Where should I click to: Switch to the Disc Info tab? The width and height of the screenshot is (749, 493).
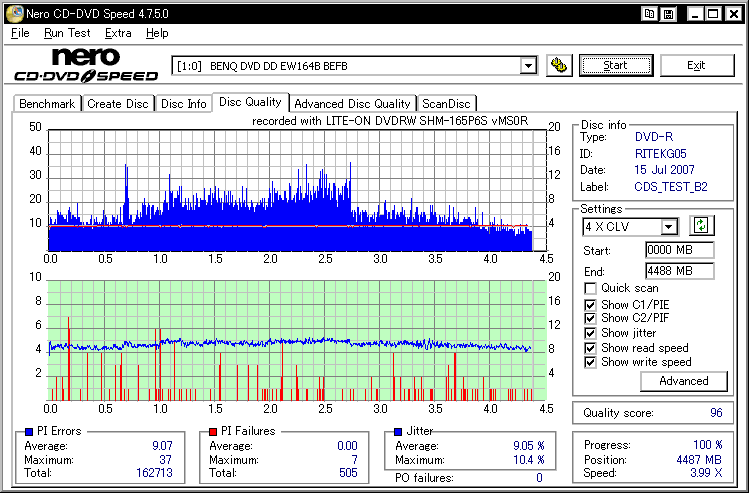(x=183, y=104)
